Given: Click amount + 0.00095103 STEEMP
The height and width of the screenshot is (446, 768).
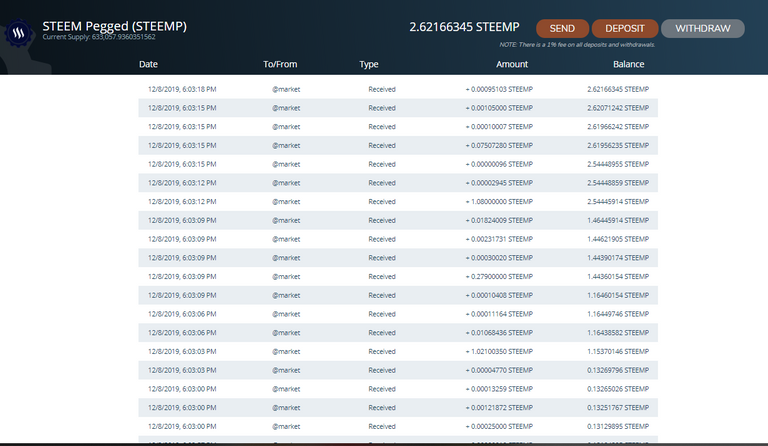Looking at the screenshot, I should [x=499, y=90].
